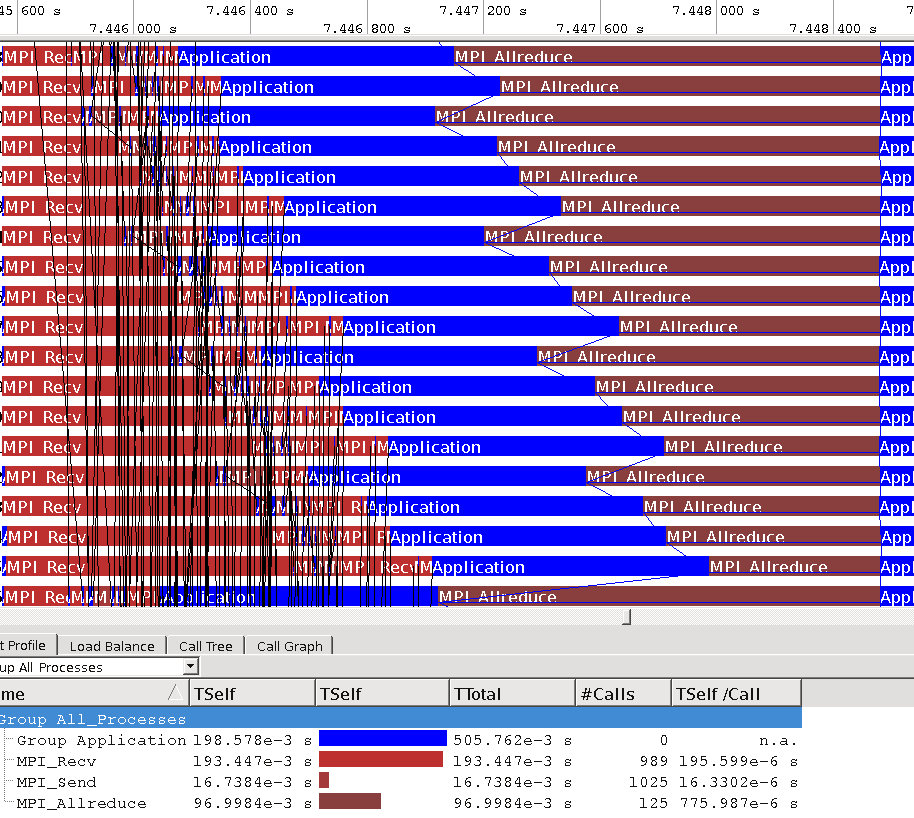Screen dimensions: 914x818
Task: Click the brown MPI_Allreduce TSelf bar
Action: pyautogui.click(x=350, y=801)
